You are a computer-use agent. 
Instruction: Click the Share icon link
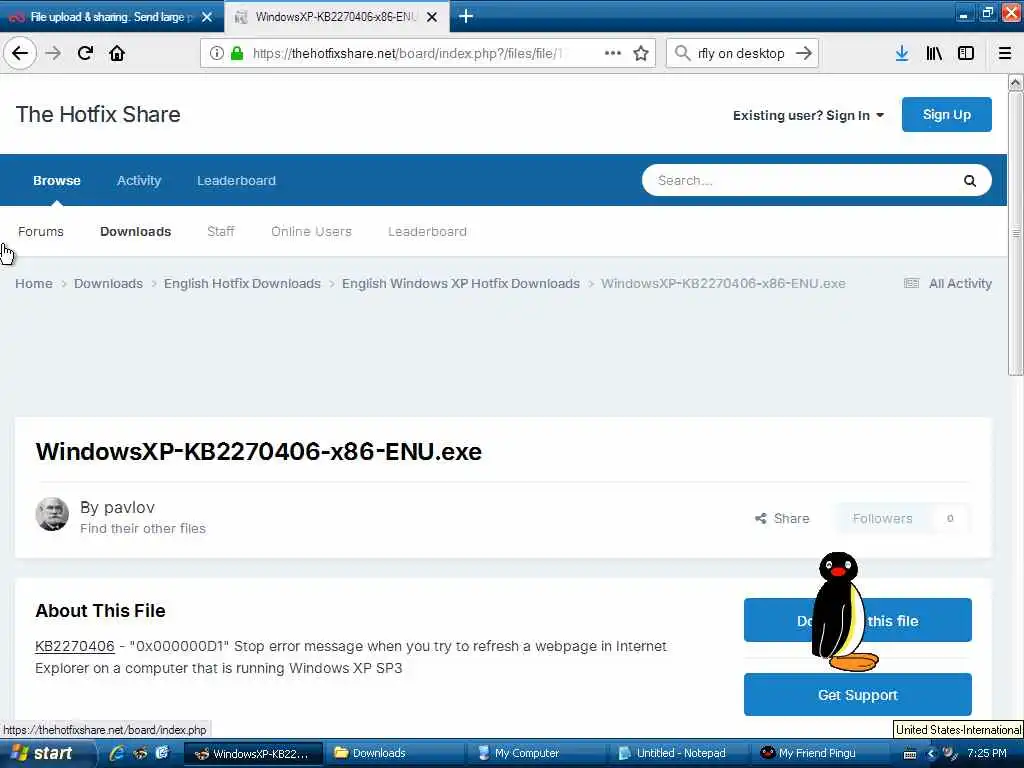pyautogui.click(x=782, y=519)
